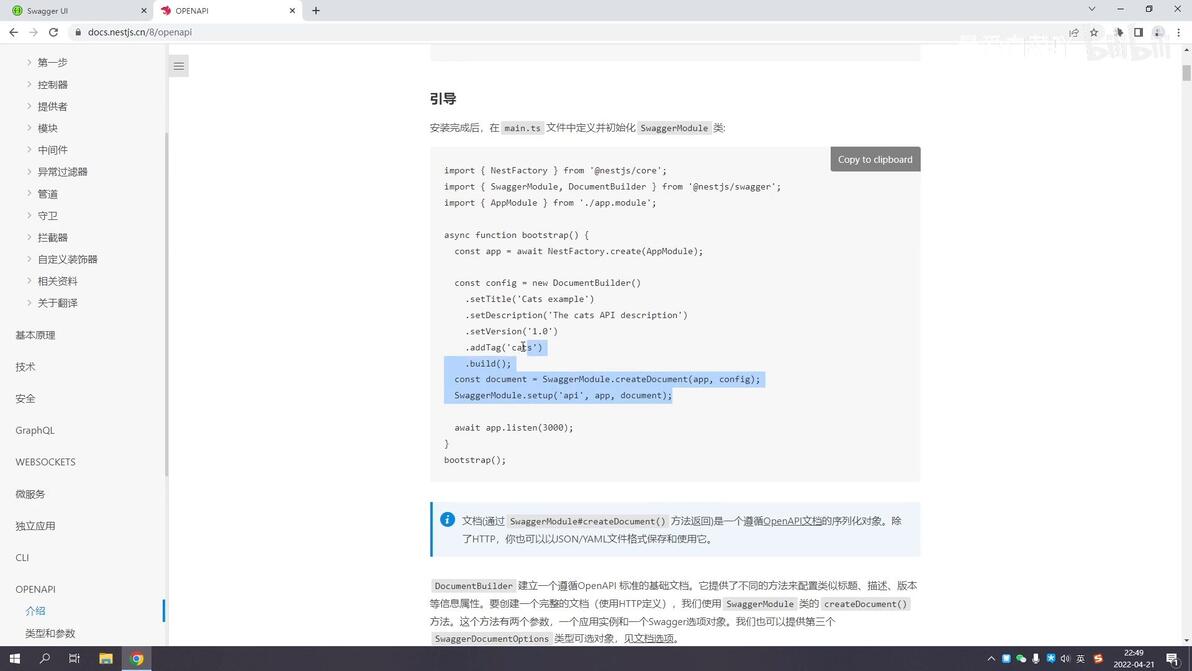
Task: Open the 微服务 section
Action: coord(30,494)
